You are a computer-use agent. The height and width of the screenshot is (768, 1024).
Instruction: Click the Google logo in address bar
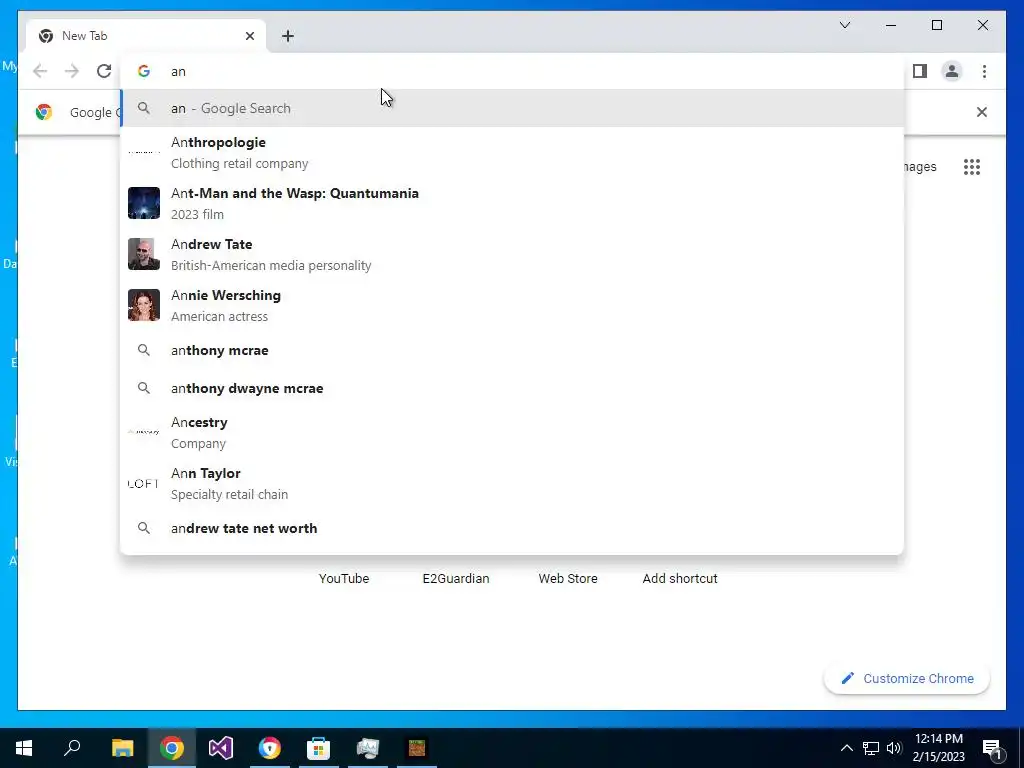pos(144,71)
